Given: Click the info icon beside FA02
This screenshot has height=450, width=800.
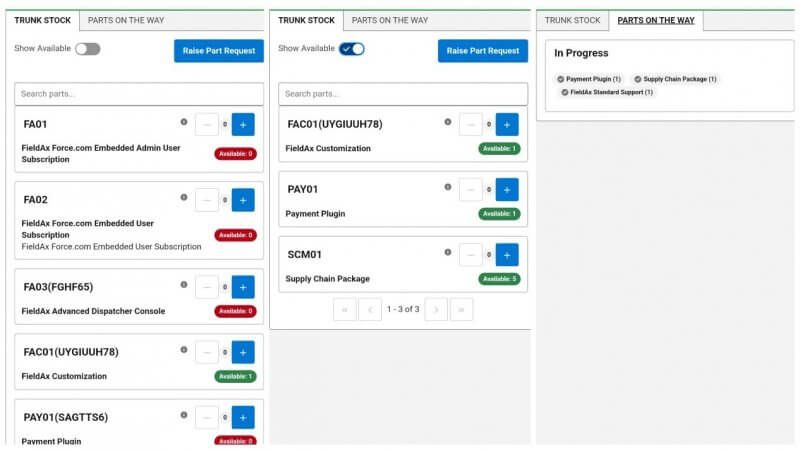Looking at the screenshot, I should point(184,197).
